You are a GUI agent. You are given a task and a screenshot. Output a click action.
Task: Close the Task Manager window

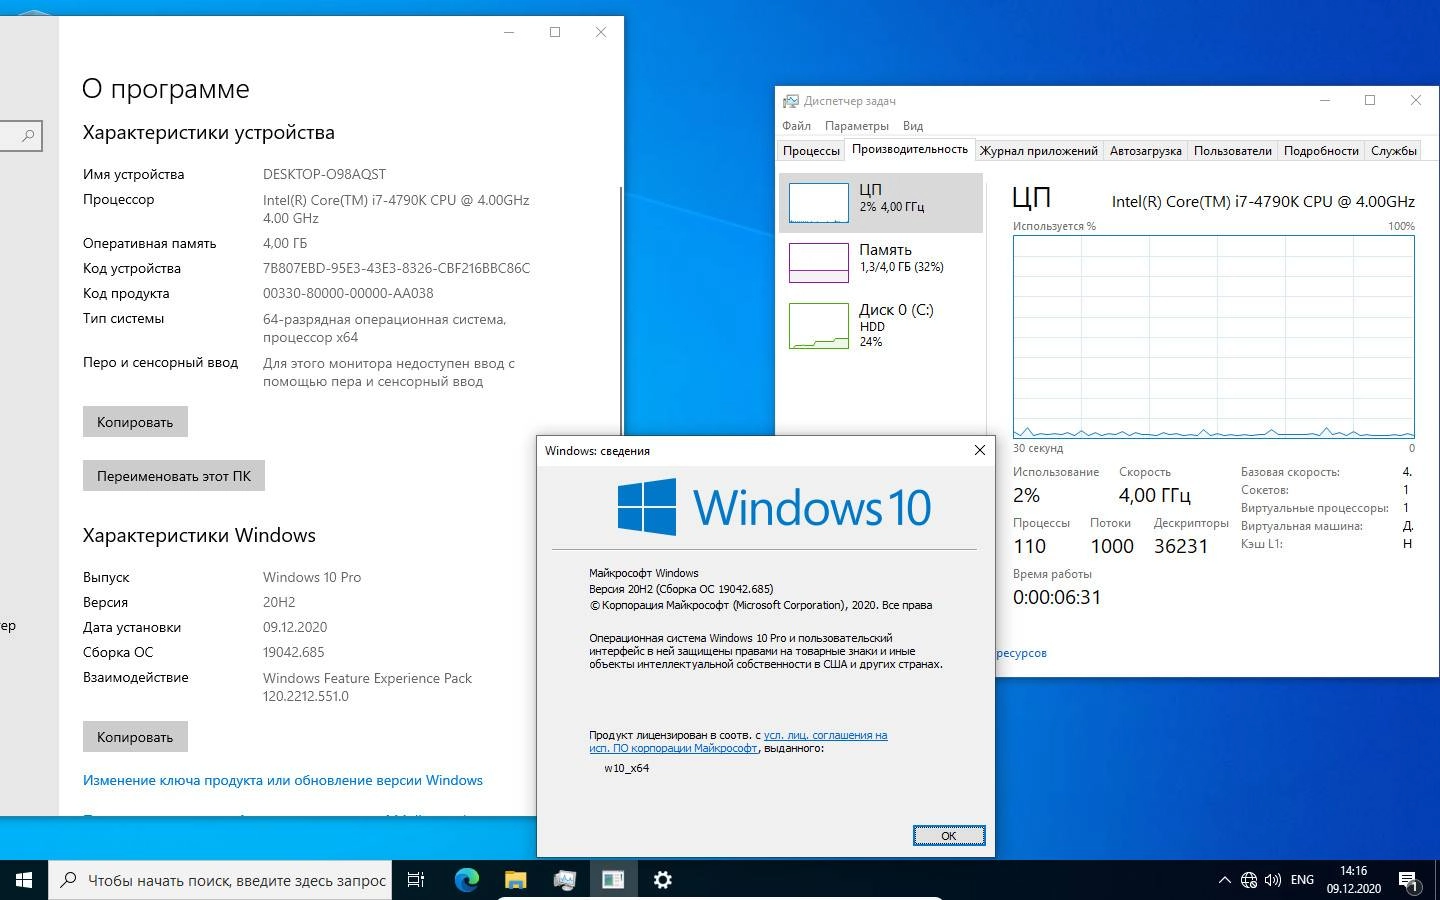[x=1415, y=100]
